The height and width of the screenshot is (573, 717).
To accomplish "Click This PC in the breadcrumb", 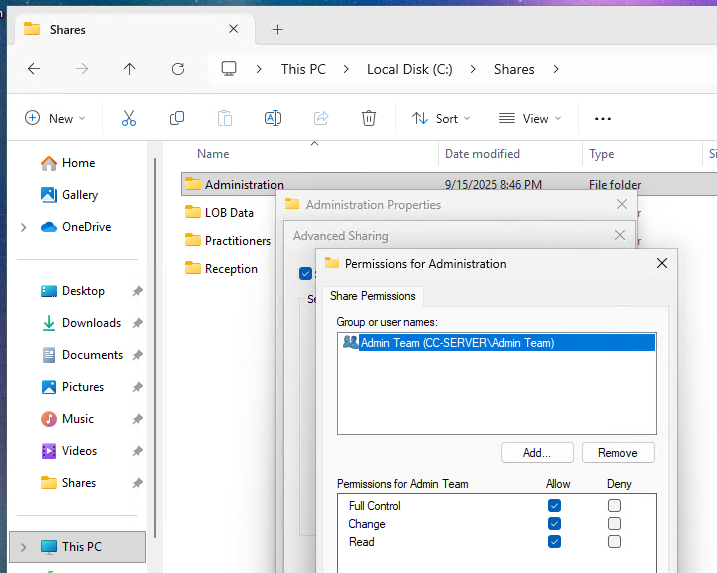I will click(303, 69).
